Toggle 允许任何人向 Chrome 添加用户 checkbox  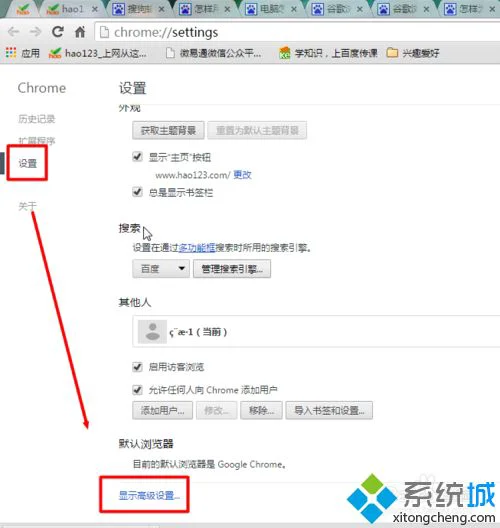[137, 390]
